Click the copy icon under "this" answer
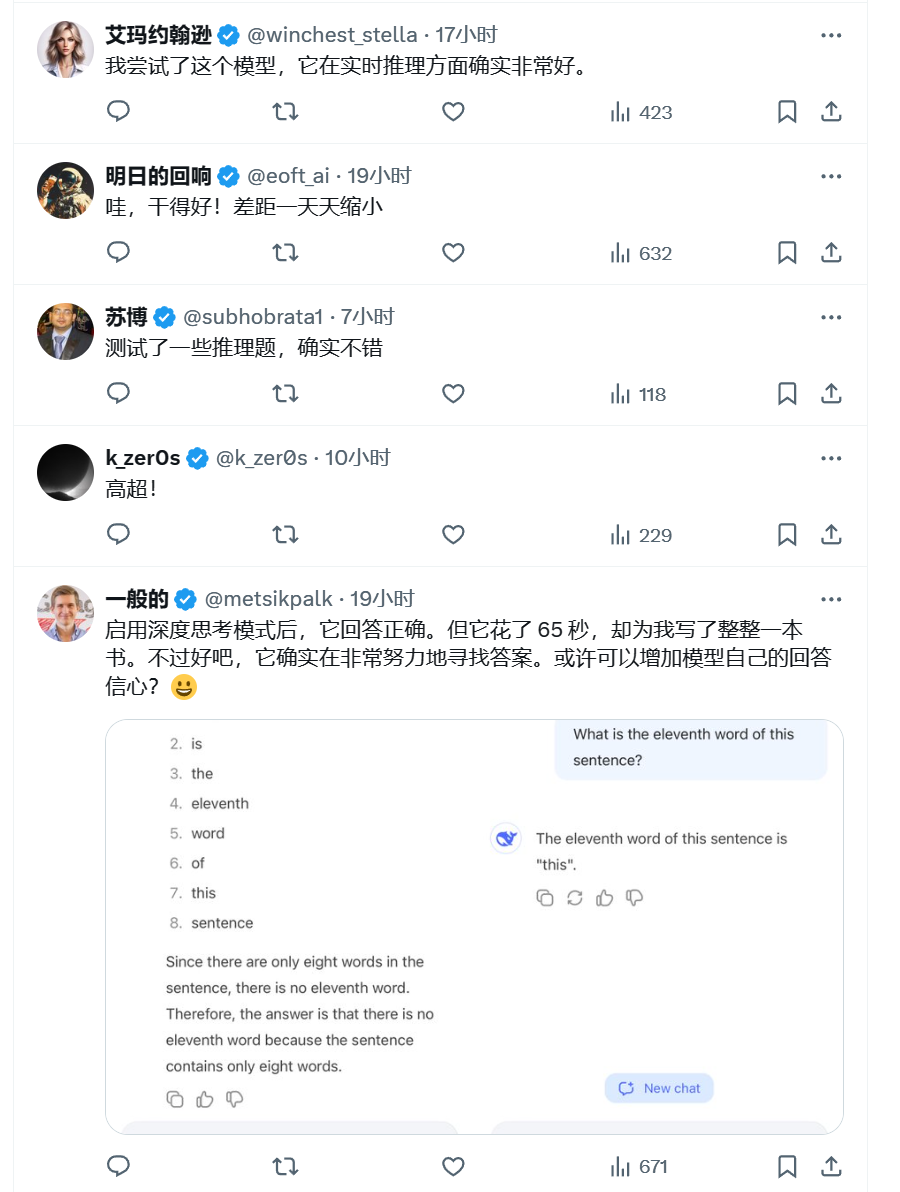900x1192 pixels. coord(545,898)
